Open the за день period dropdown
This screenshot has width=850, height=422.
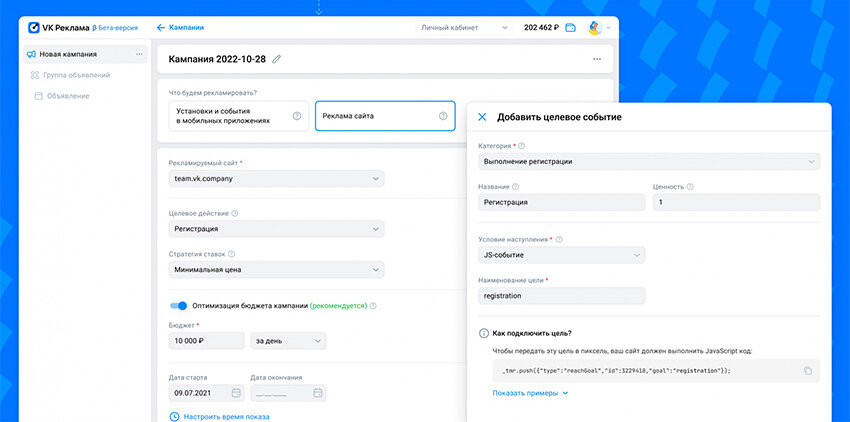point(288,341)
